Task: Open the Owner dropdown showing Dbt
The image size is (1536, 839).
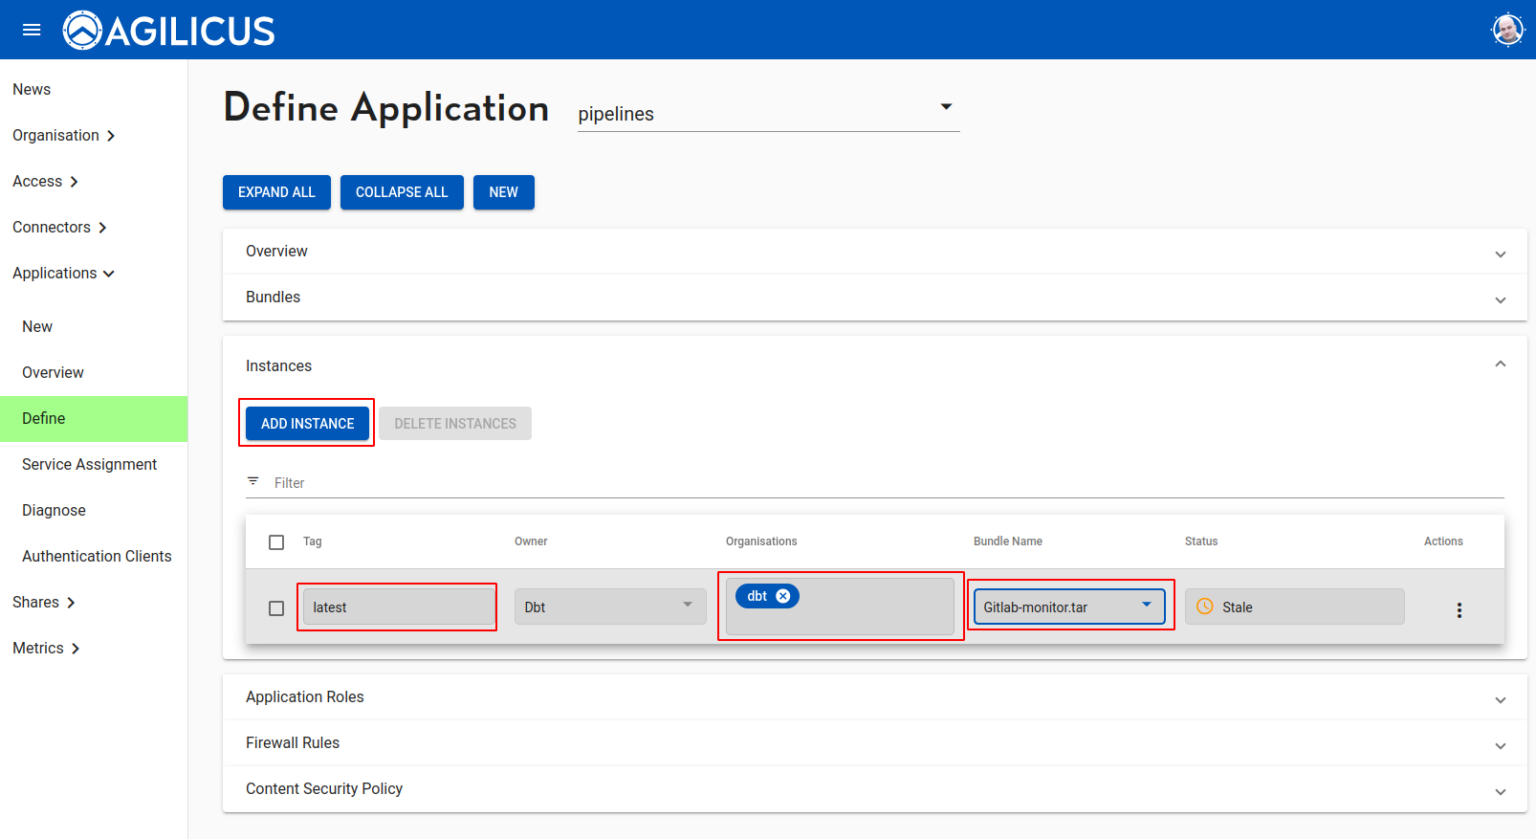Action: point(687,606)
